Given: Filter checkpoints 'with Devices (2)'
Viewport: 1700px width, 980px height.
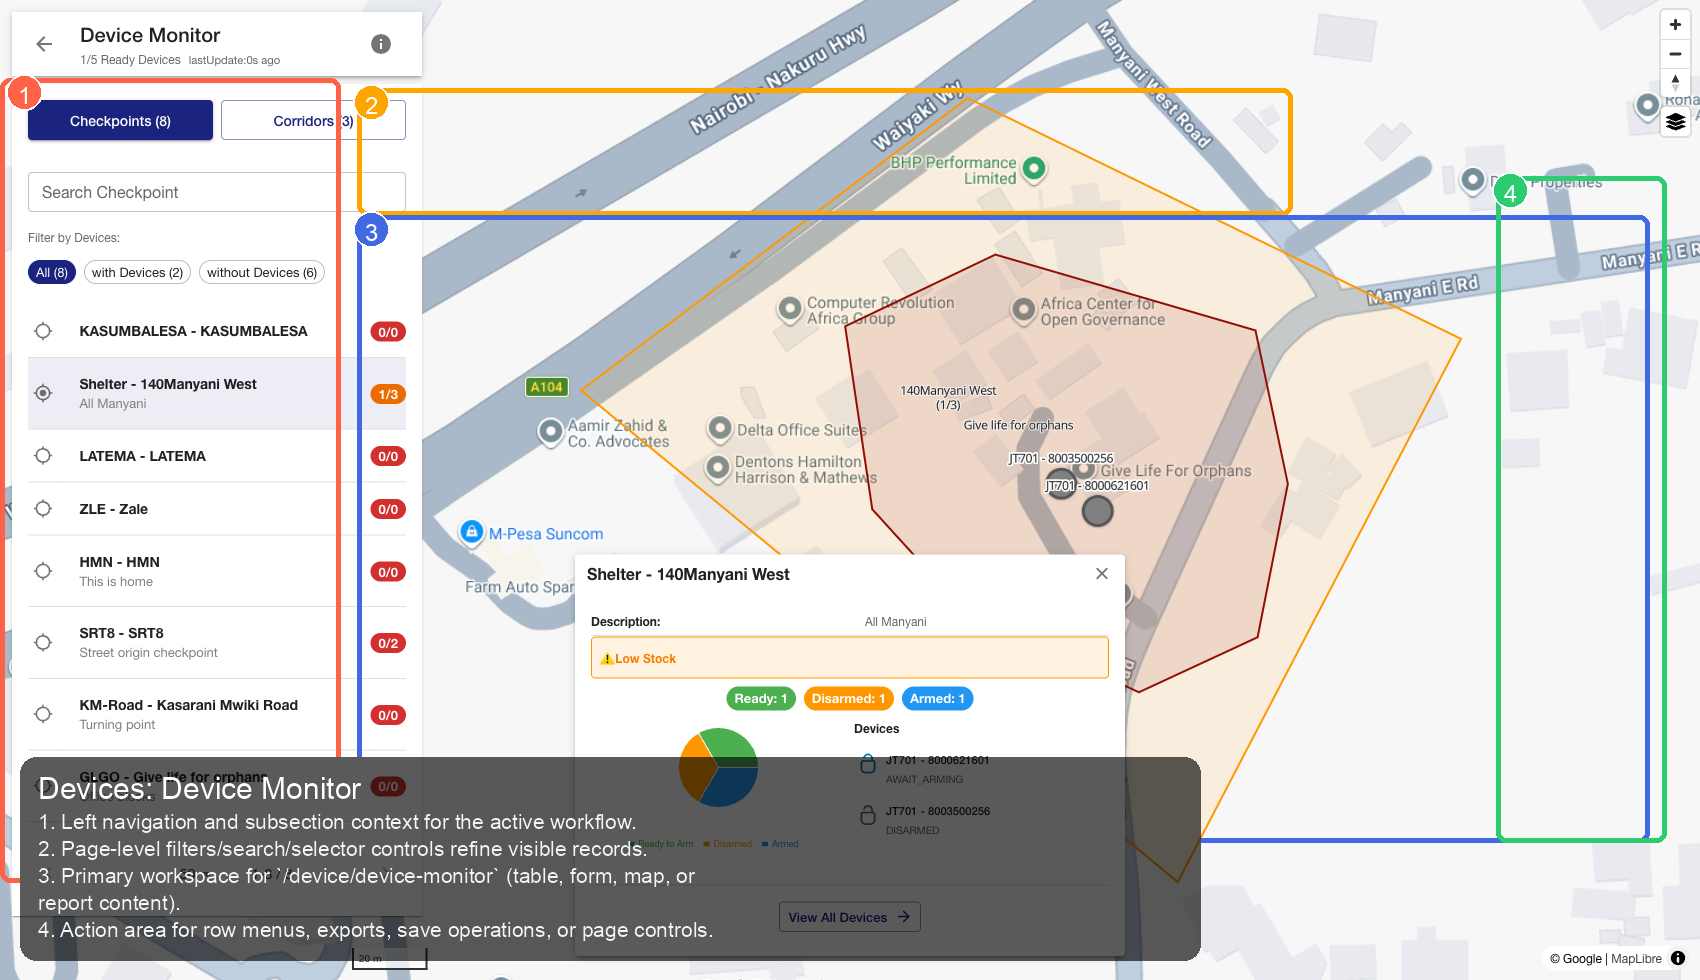Looking at the screenshot, I should (x=137, y=273).
